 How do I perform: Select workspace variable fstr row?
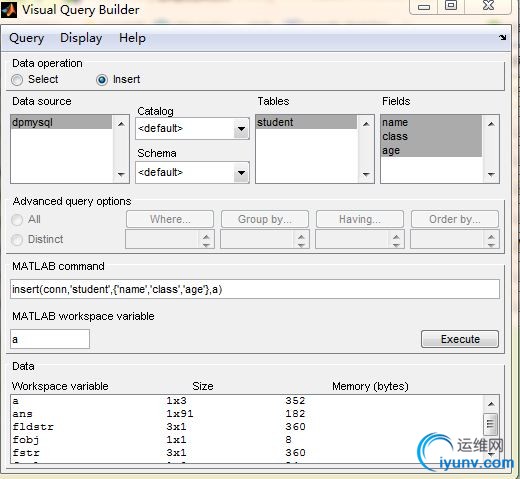tap(247, 453)
